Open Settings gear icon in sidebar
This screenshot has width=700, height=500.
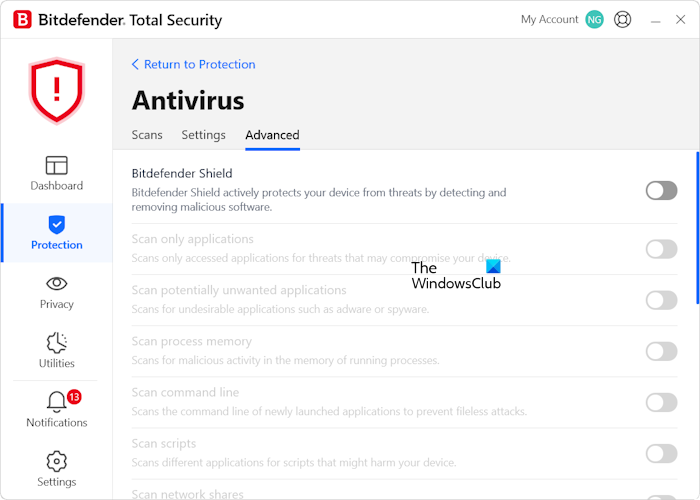(56, 461)
